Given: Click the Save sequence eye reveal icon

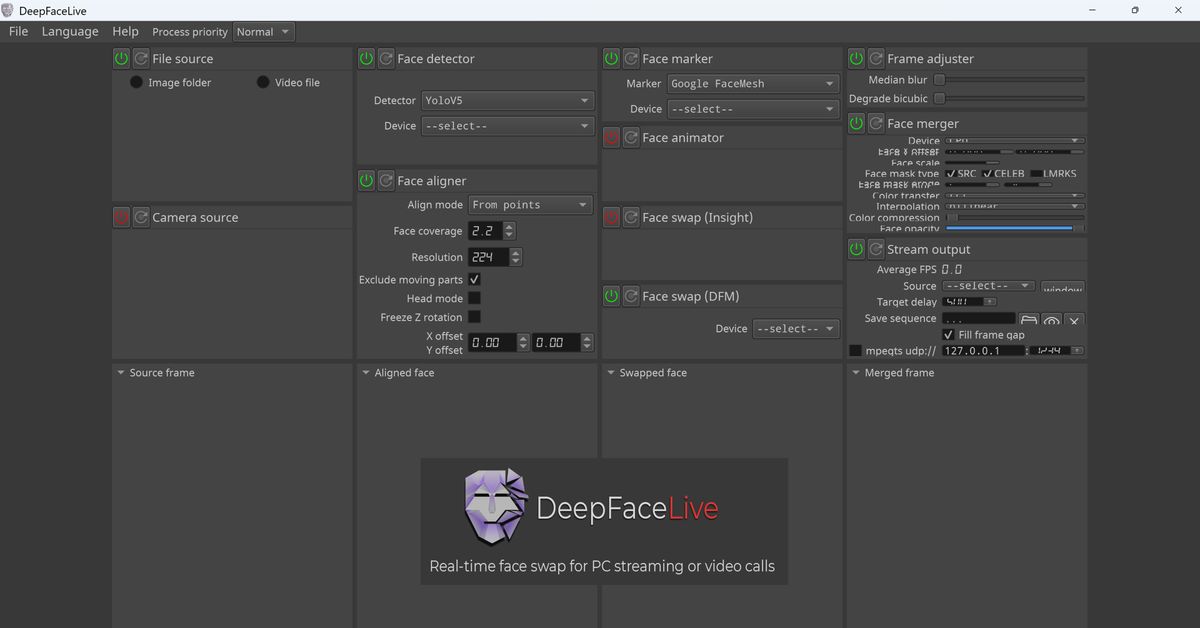Looking at the screenshot, I should point(1051,320).
